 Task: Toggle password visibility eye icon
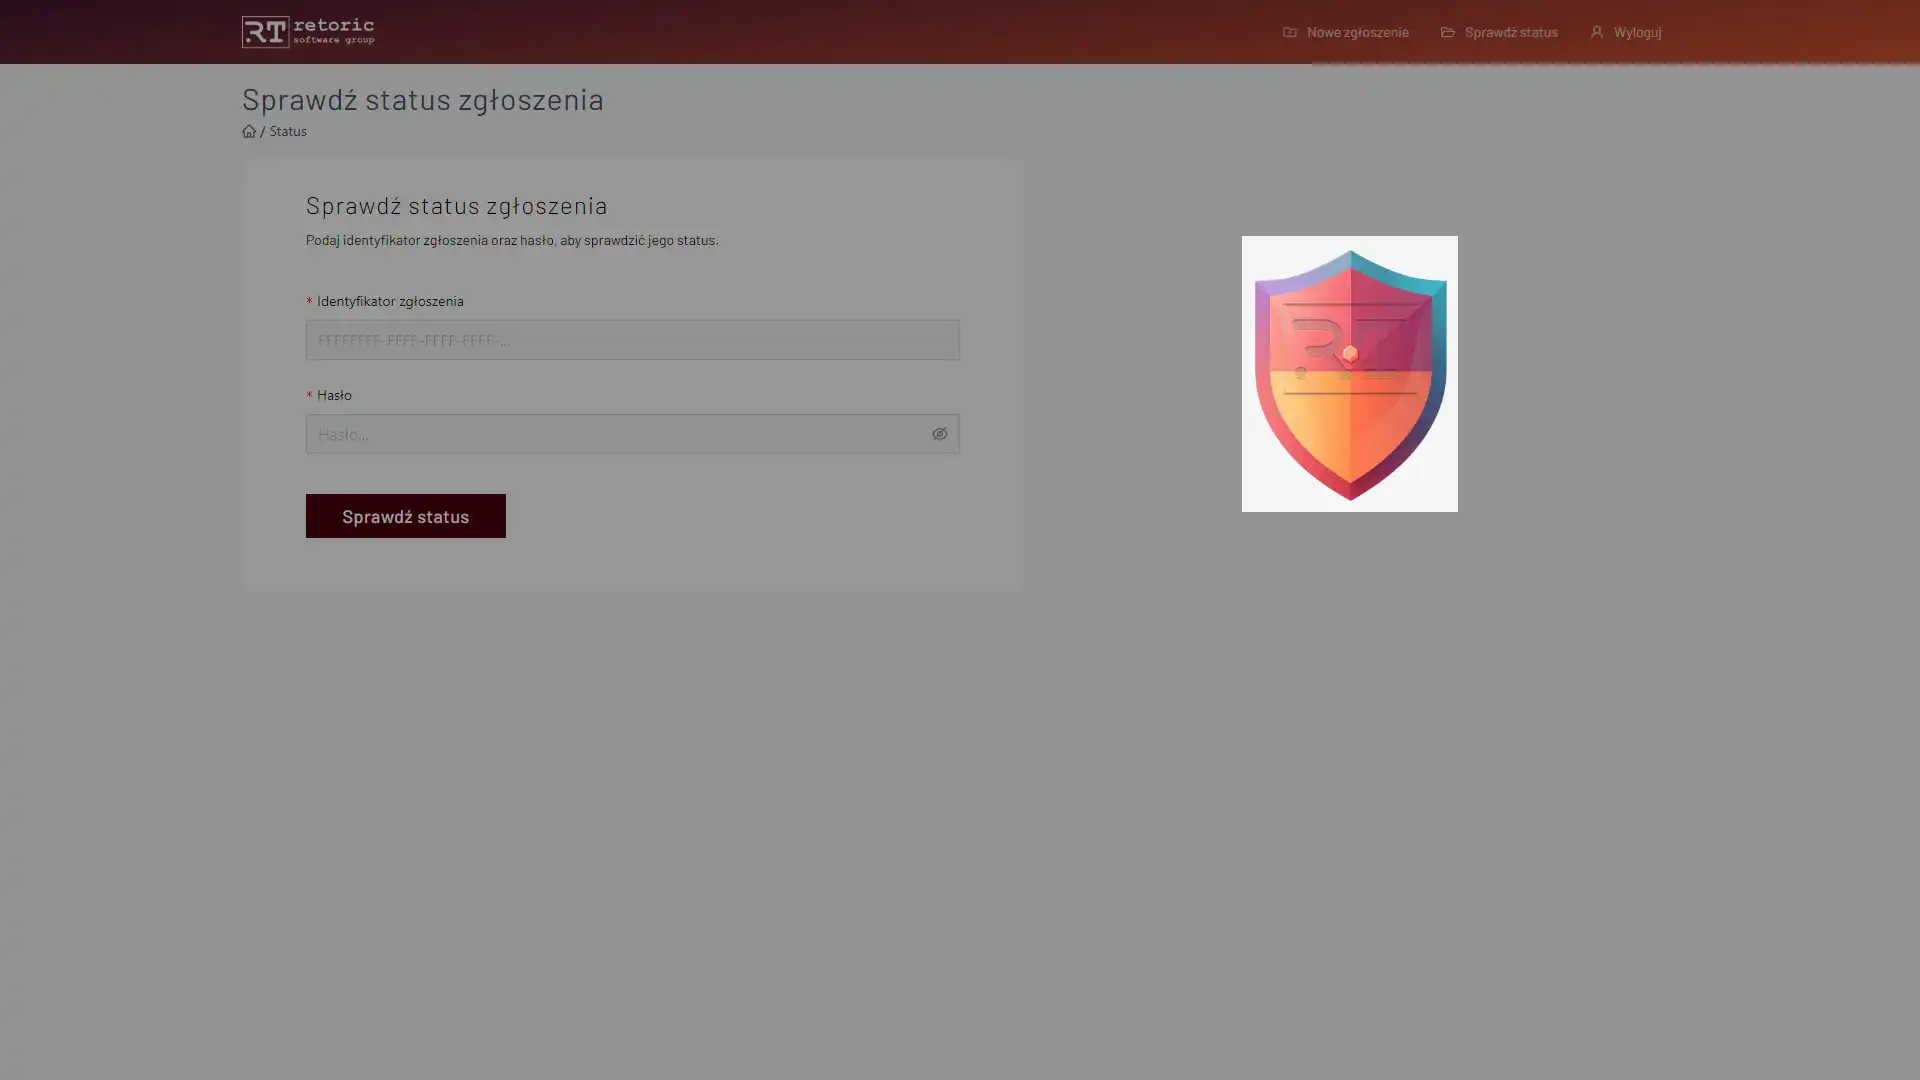[939, 434]
